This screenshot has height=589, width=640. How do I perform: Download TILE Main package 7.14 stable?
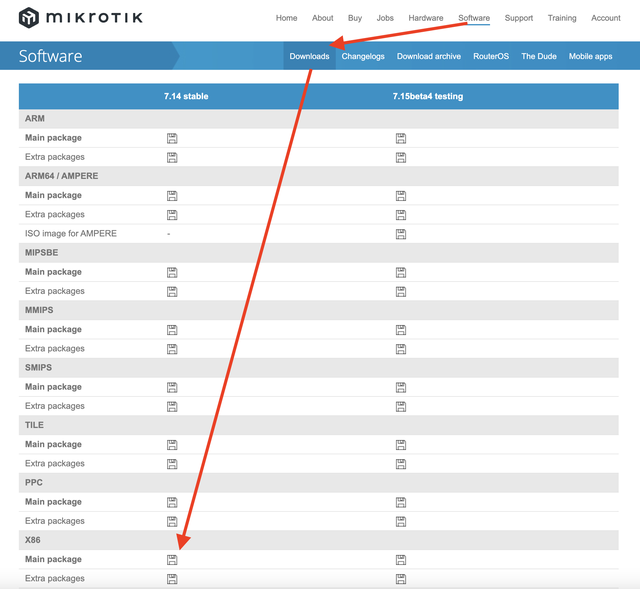(172, 445)
